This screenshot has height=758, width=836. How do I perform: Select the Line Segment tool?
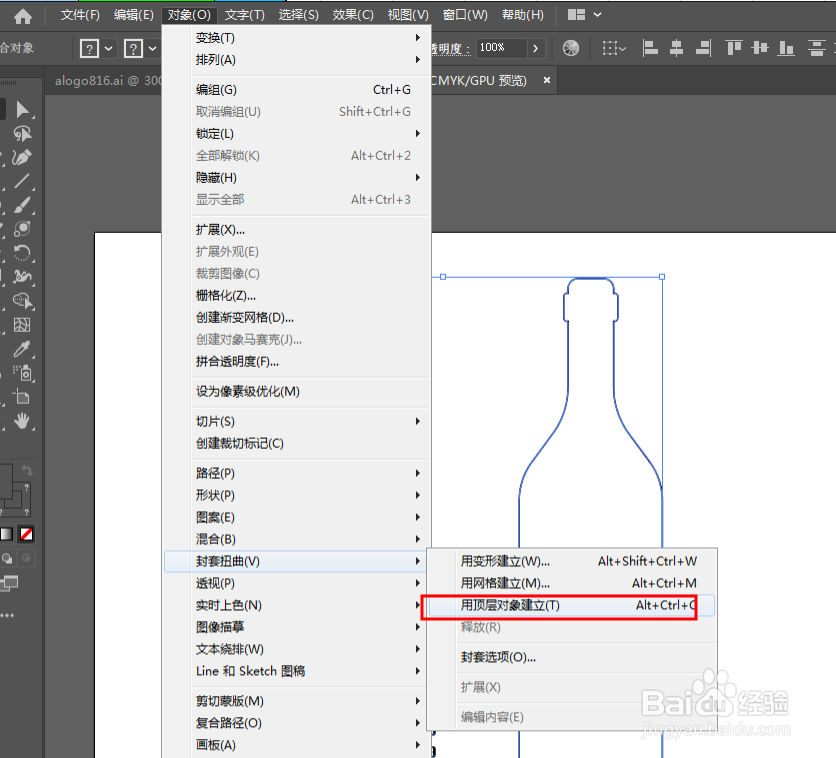[22, 181]
